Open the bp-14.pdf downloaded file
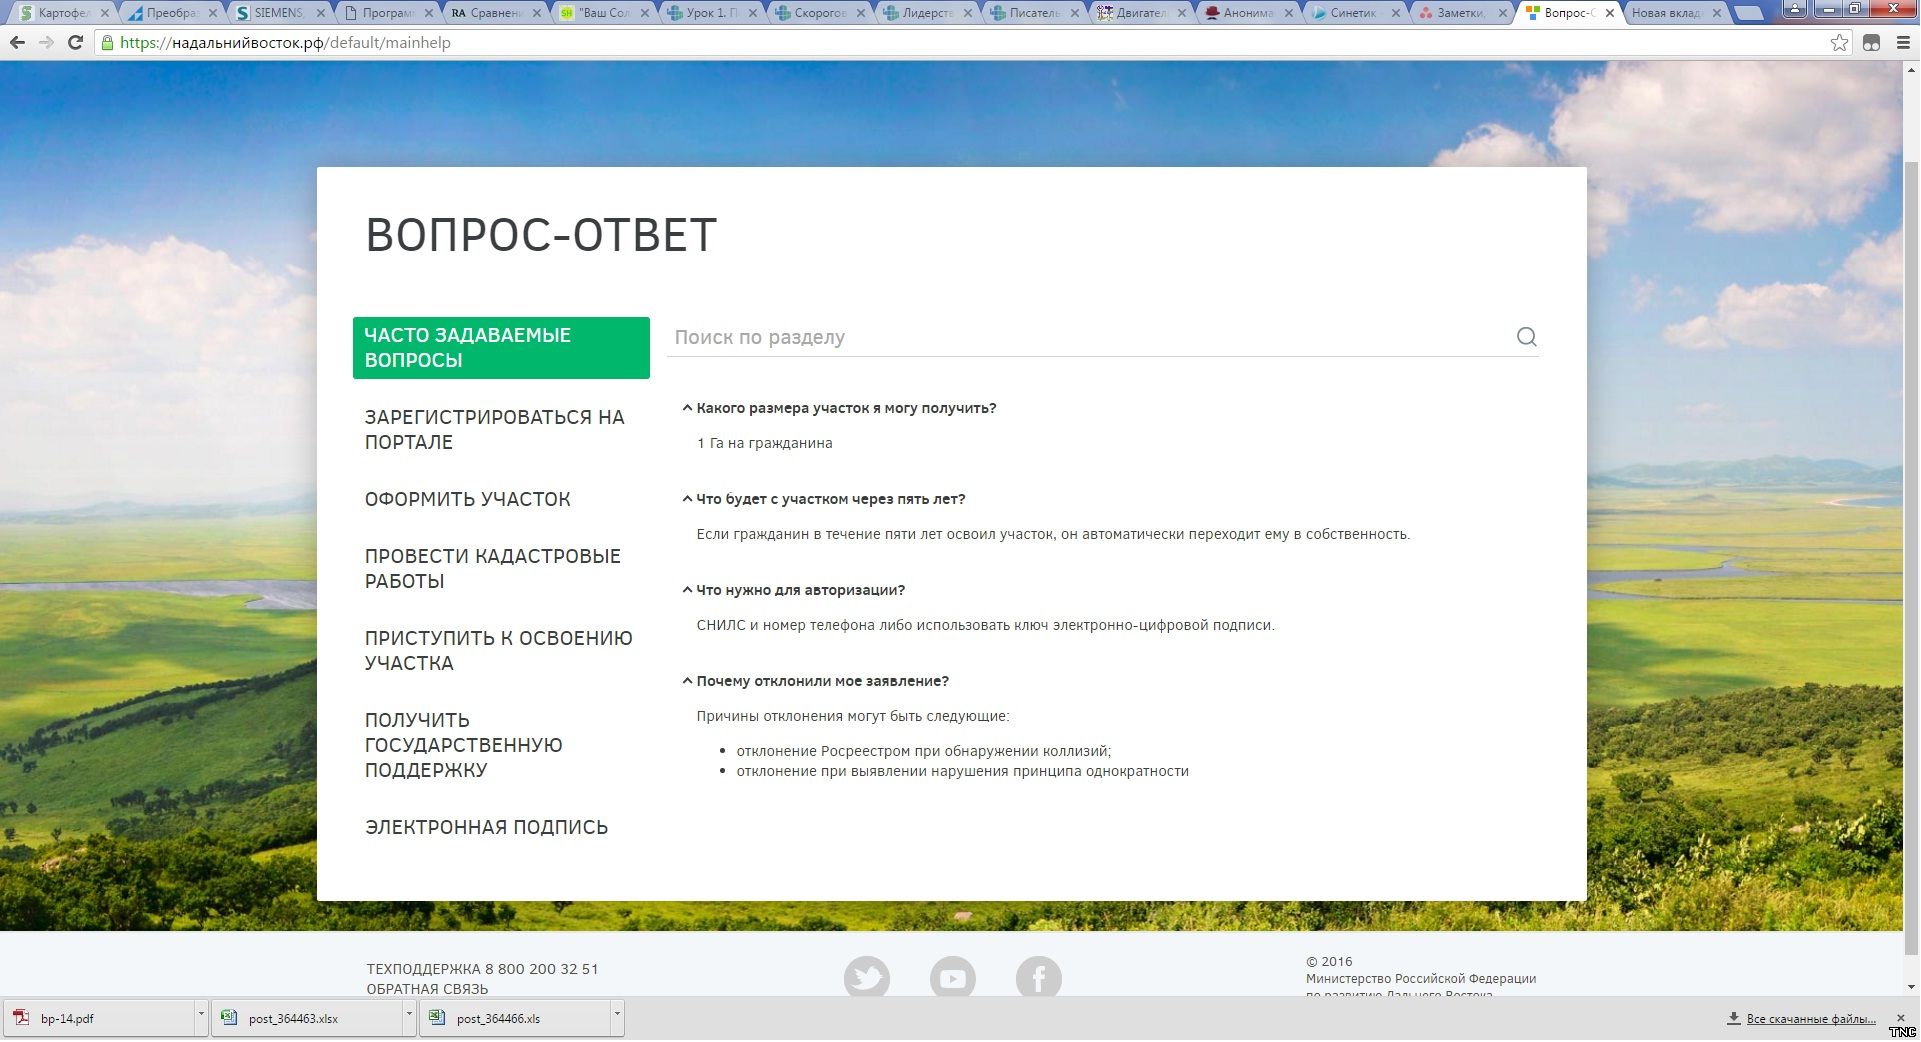 pos(100,1019)
